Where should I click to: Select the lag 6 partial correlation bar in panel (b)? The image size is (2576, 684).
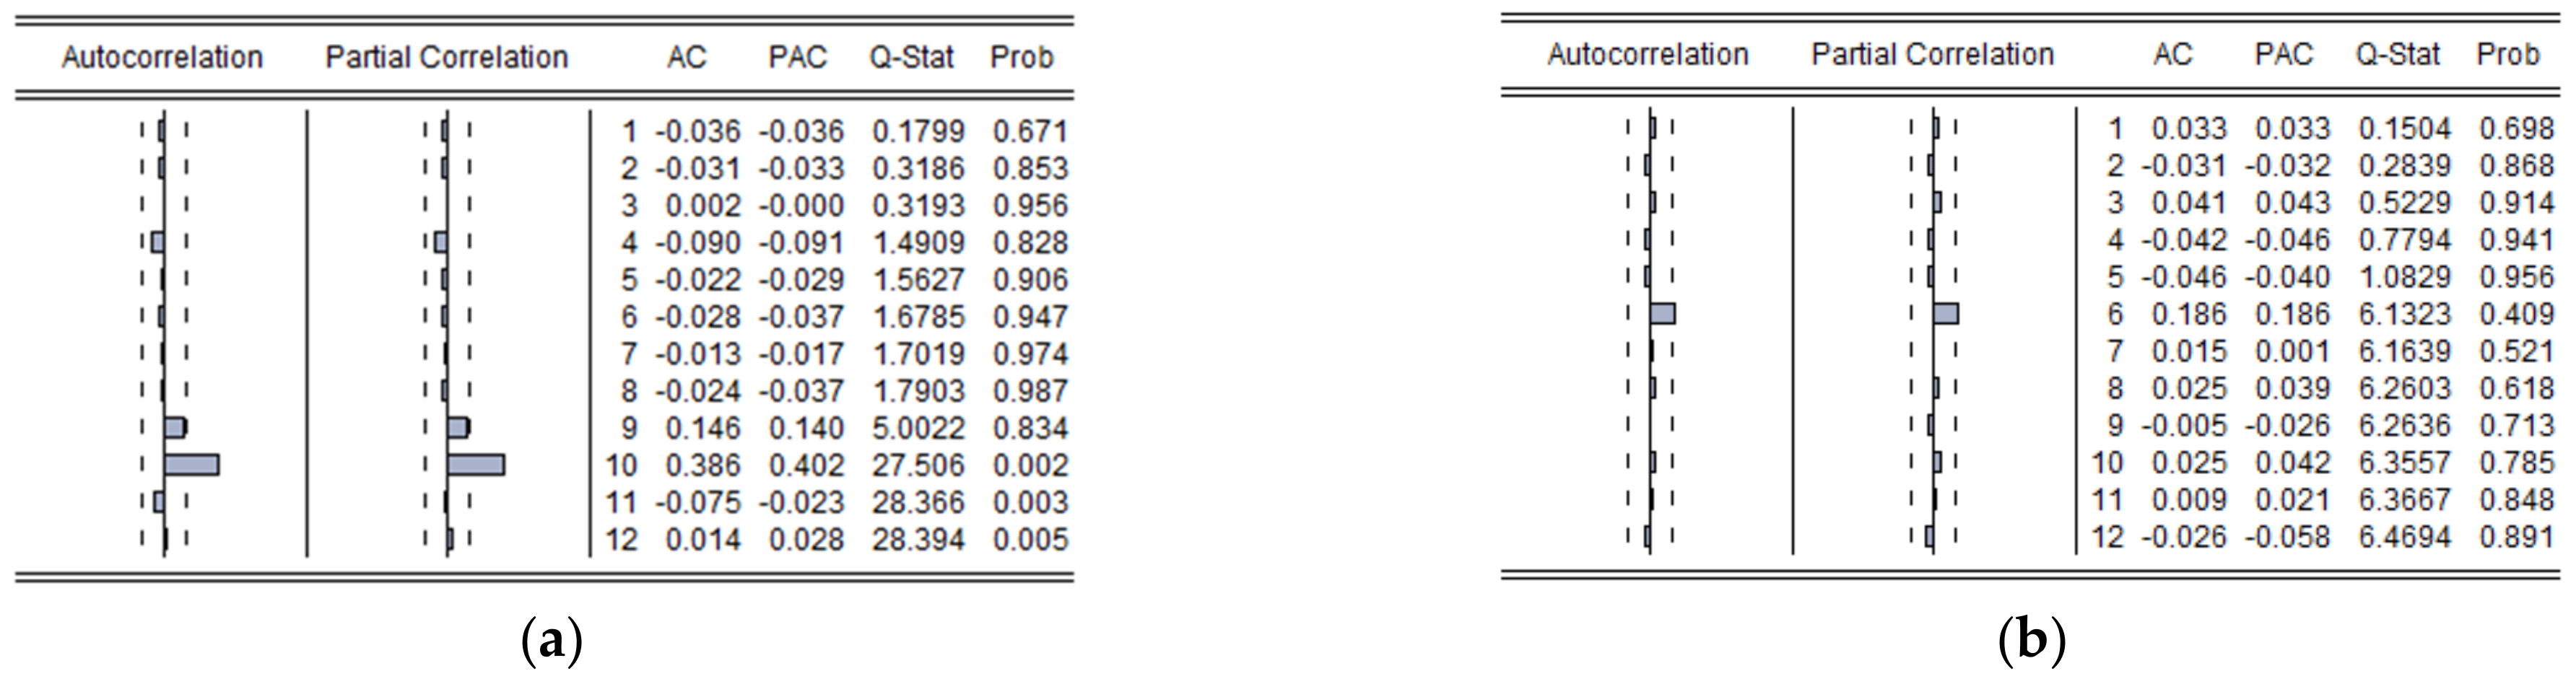(1946, 314)
